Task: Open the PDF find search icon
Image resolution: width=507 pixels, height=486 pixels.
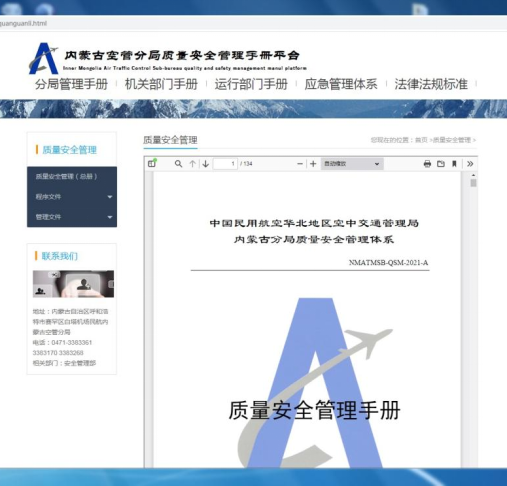Action: [178, 164]
